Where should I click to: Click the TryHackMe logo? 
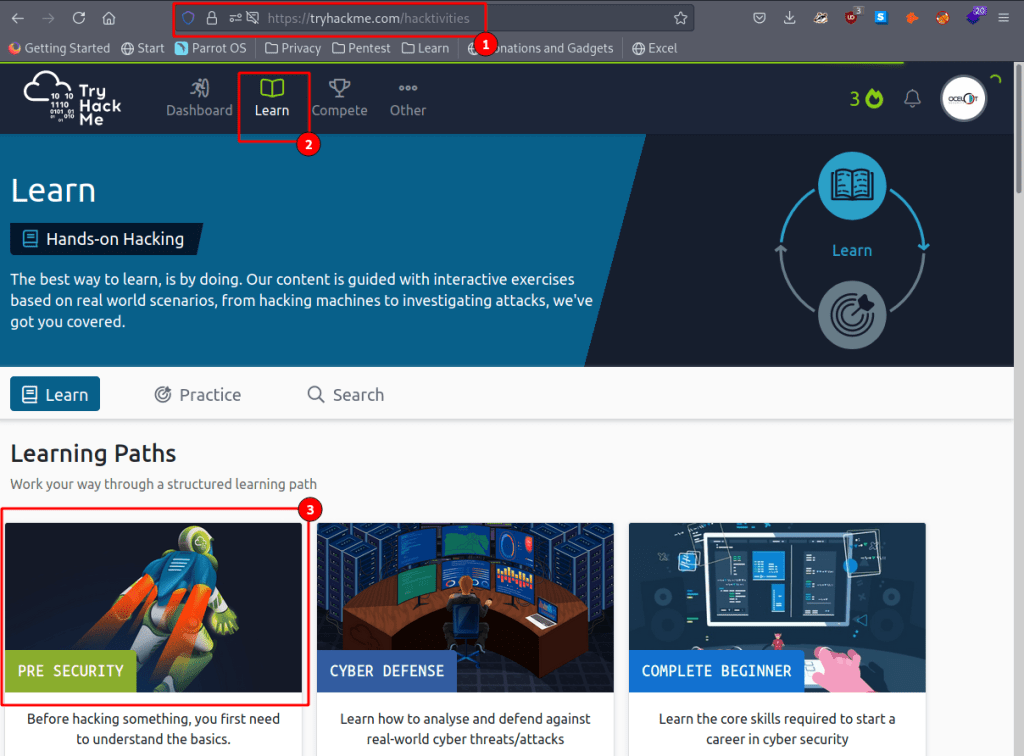pyautogui.click(x=72, y=98)
